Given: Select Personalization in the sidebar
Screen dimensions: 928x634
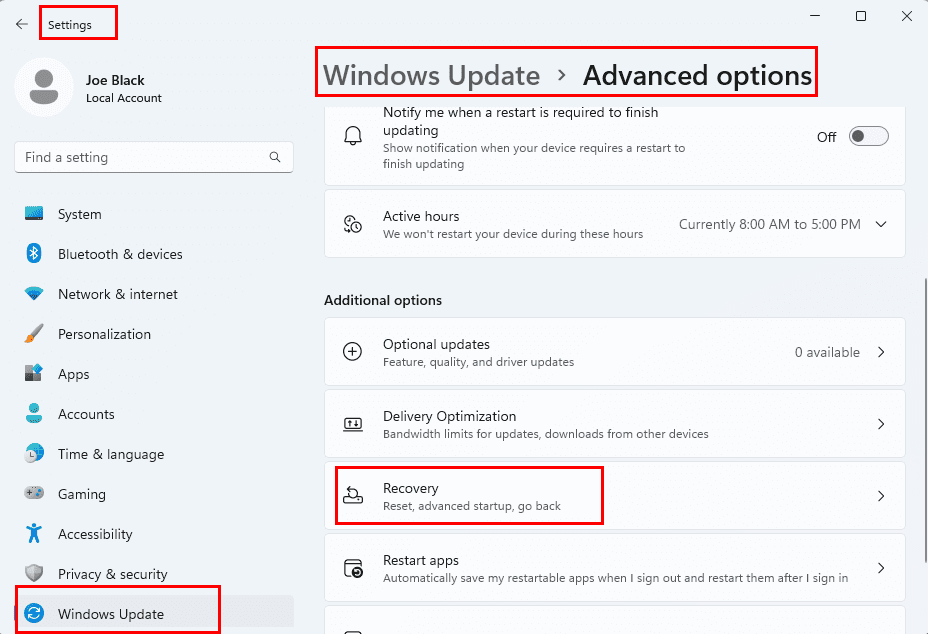Looking at the screenshot, I should 154,333.
